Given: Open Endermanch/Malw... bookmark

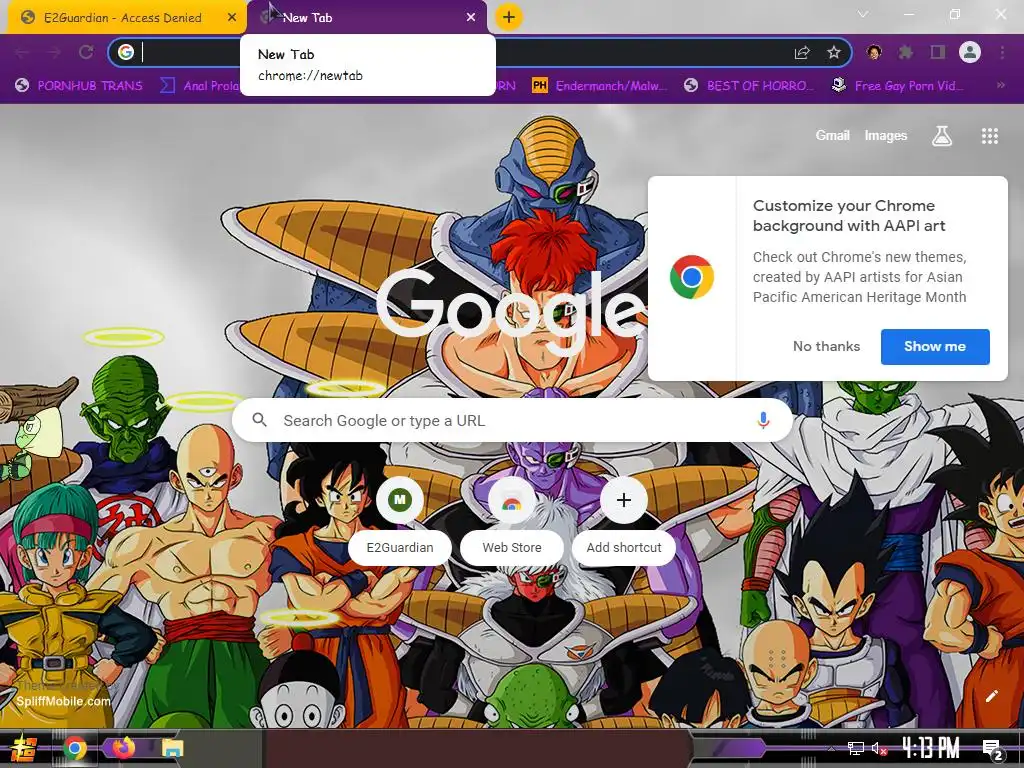Looking at the screenshot, I should [600, 86].
